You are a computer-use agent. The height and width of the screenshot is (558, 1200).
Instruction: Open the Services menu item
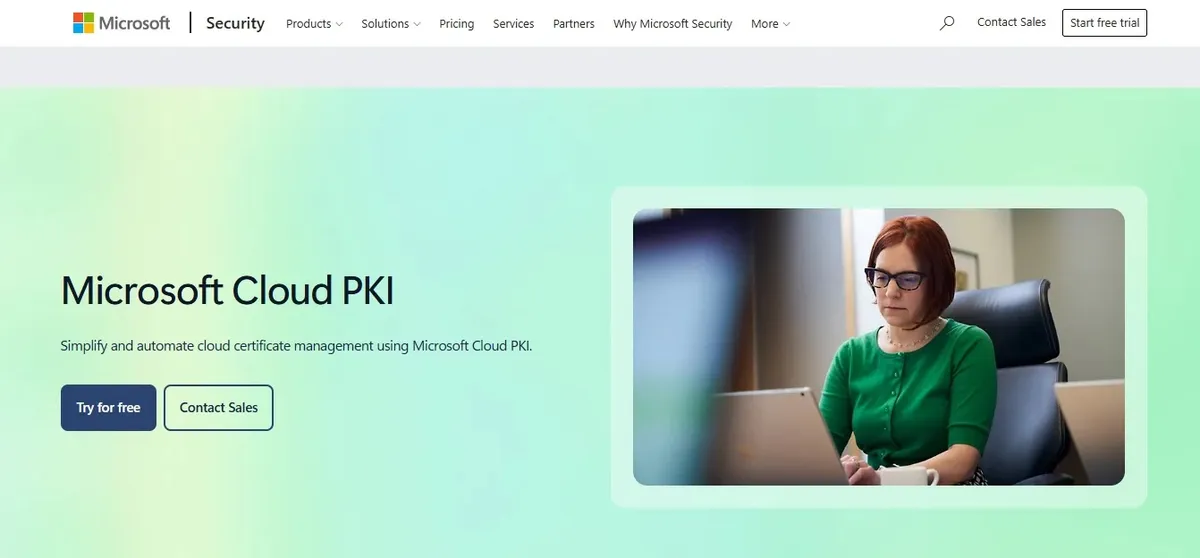[514, 24]
